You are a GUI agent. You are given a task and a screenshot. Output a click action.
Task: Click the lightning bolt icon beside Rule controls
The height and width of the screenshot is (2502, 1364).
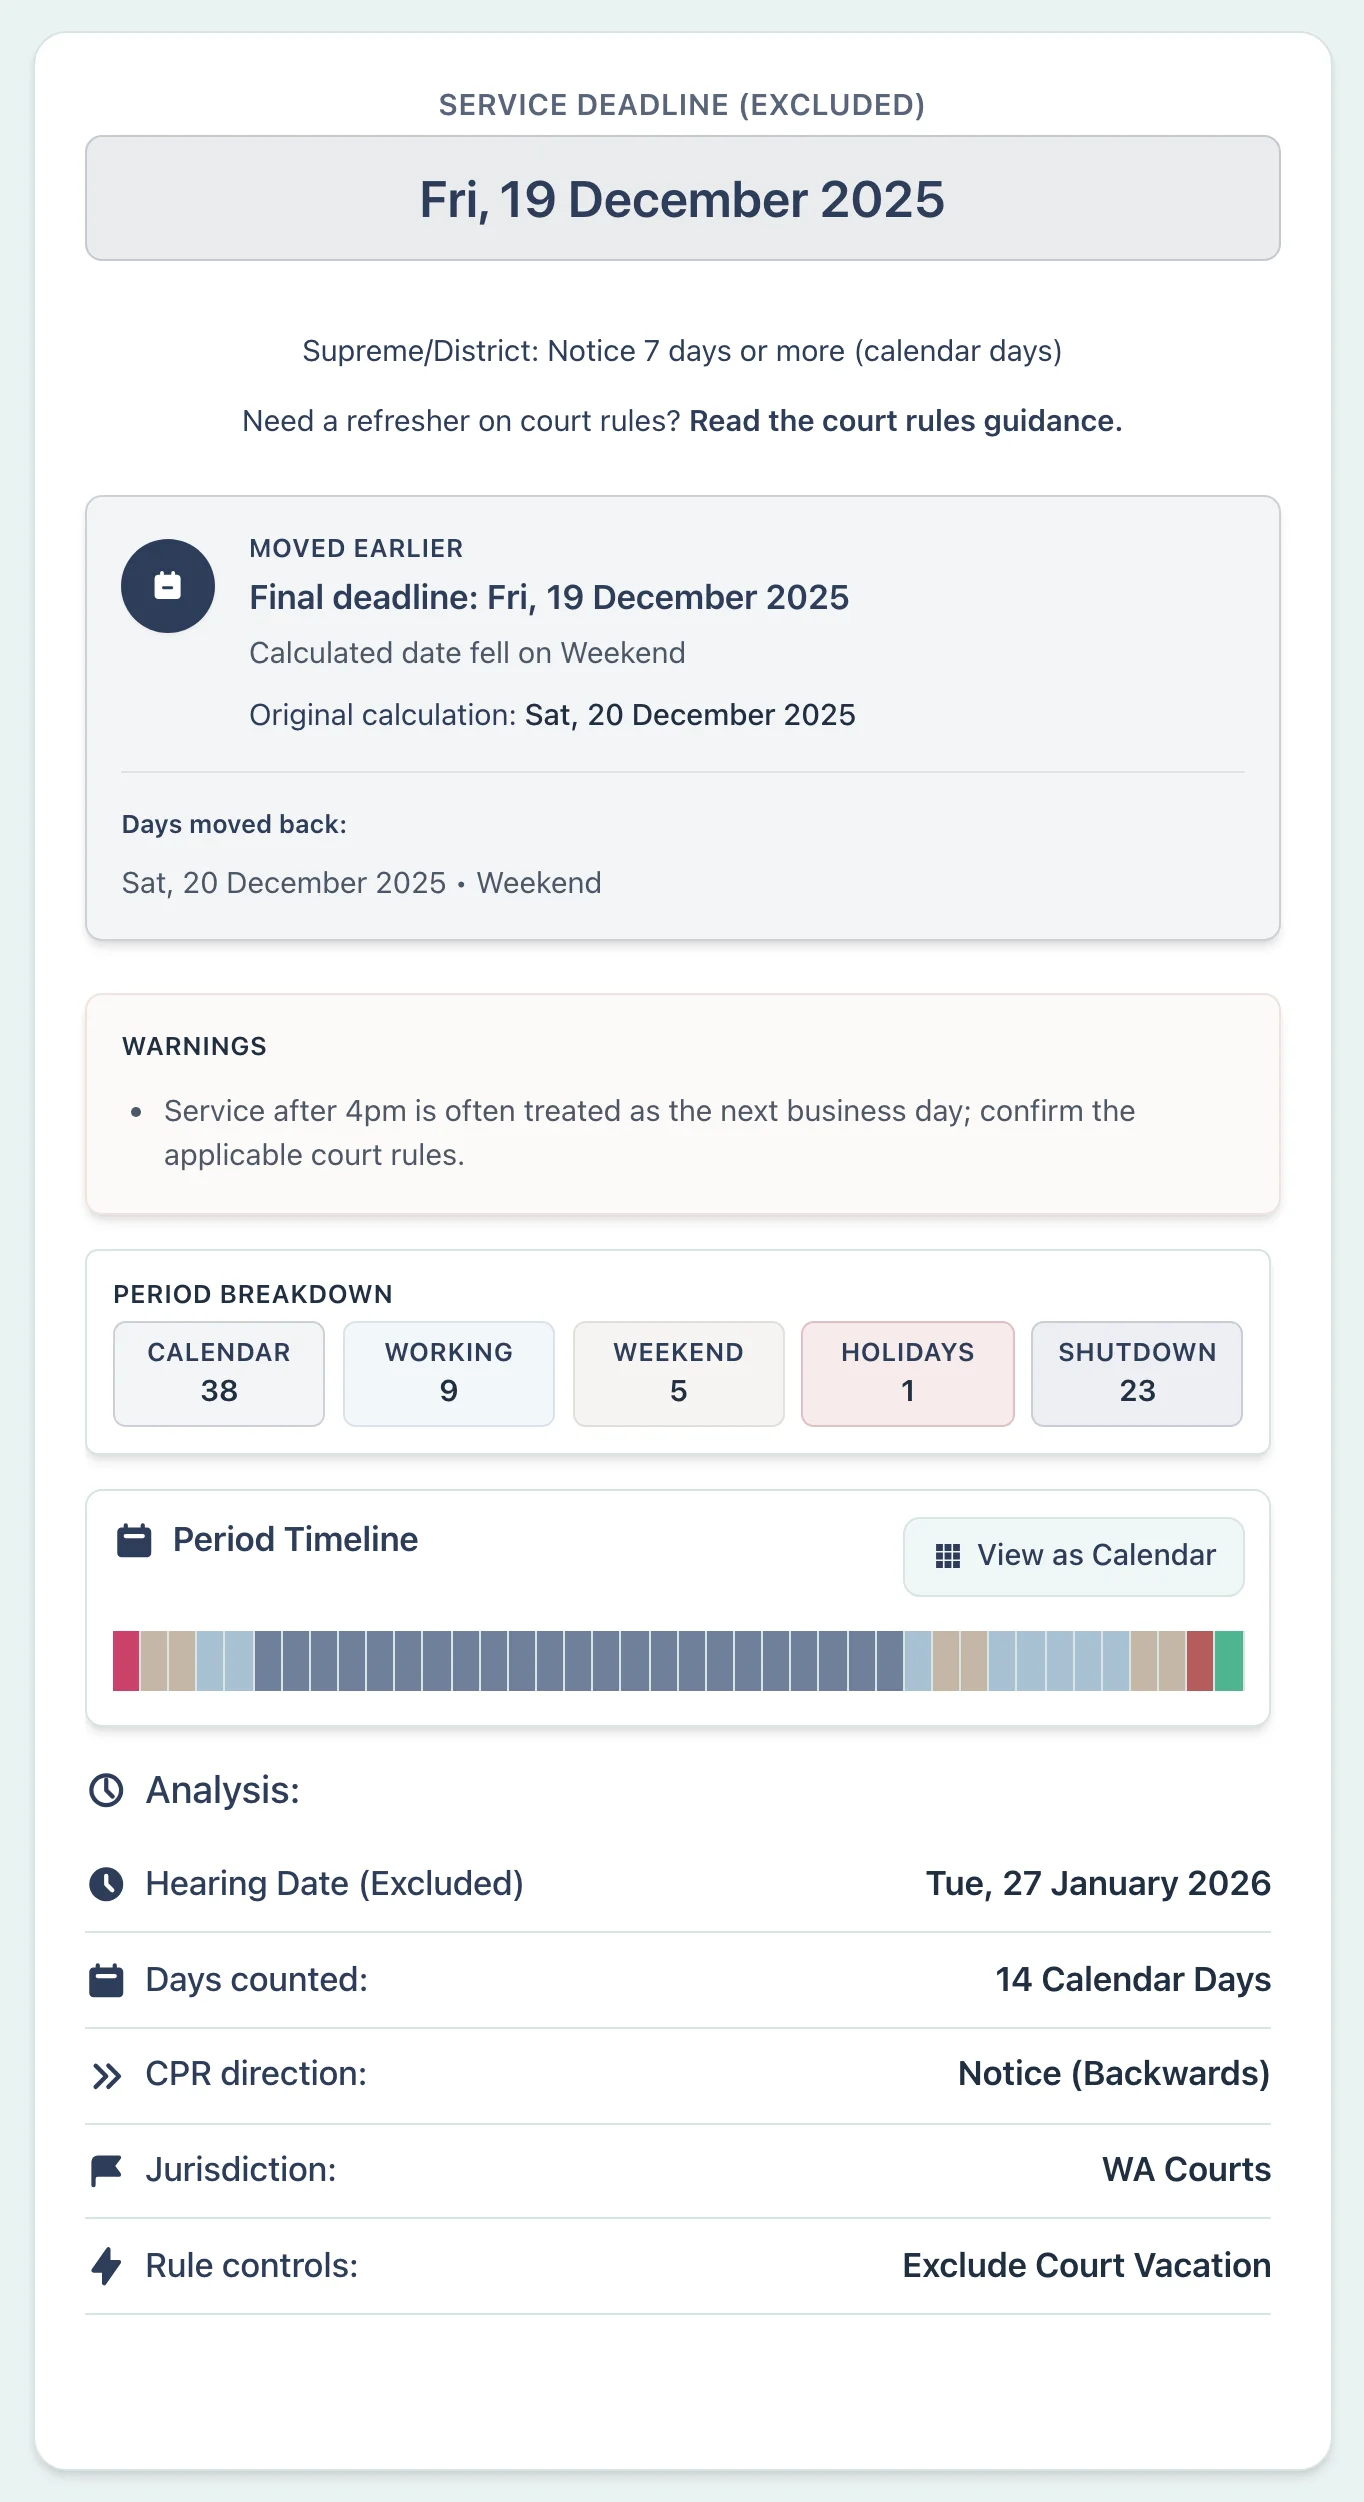click(x=107, y=2266)
